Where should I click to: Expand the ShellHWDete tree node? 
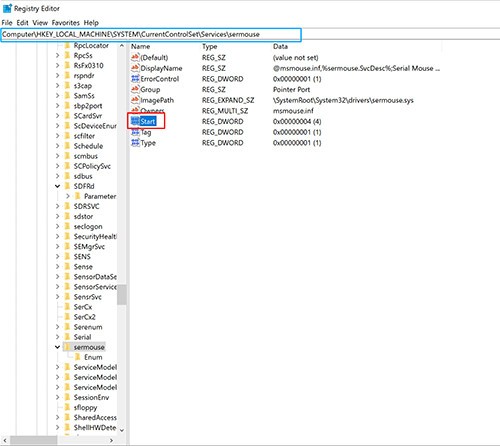coord(57,427)
